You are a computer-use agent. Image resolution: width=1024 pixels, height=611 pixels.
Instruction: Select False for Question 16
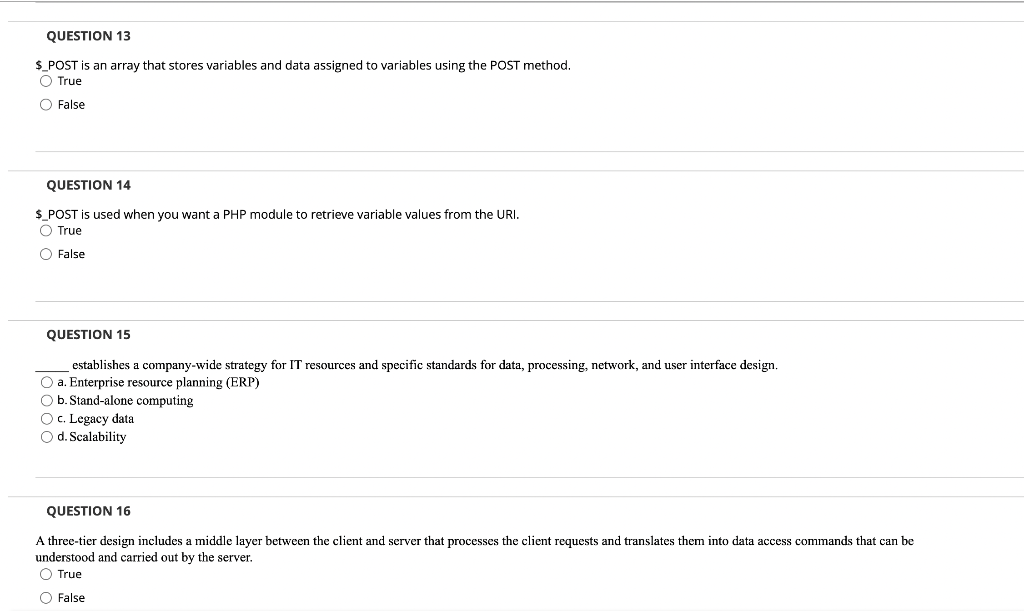[x=45, y=597]
